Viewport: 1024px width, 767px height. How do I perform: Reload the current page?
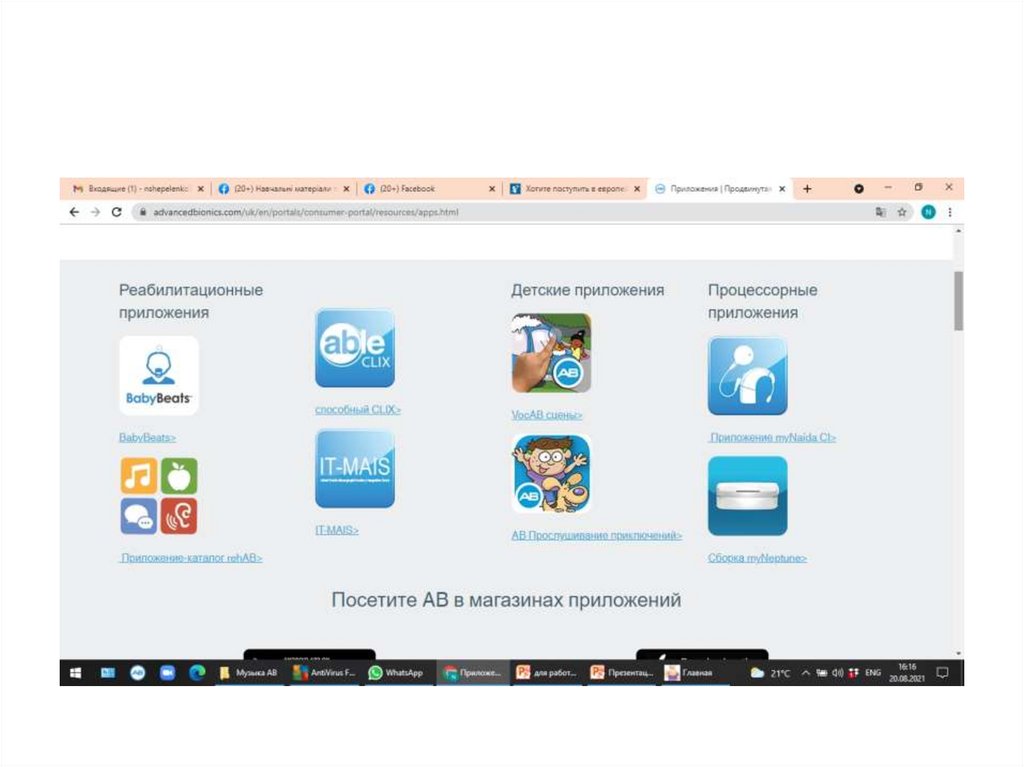pyautogui.click(x=117, y=212)
